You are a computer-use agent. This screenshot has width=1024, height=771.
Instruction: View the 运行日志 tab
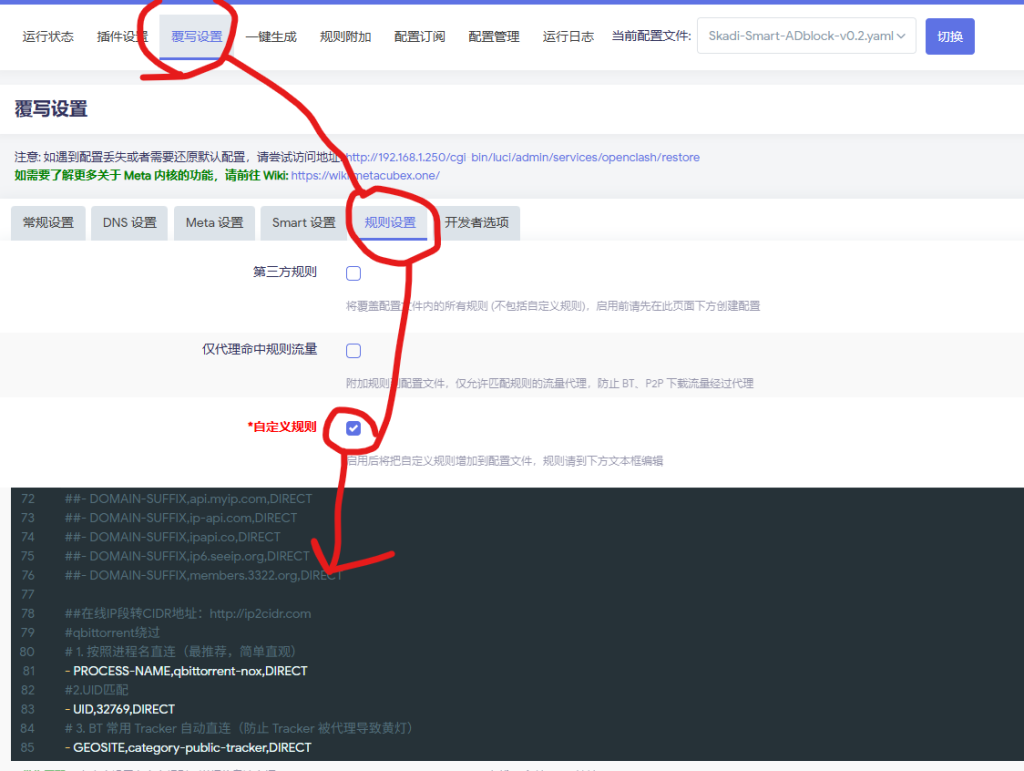(x=568, y=37)
